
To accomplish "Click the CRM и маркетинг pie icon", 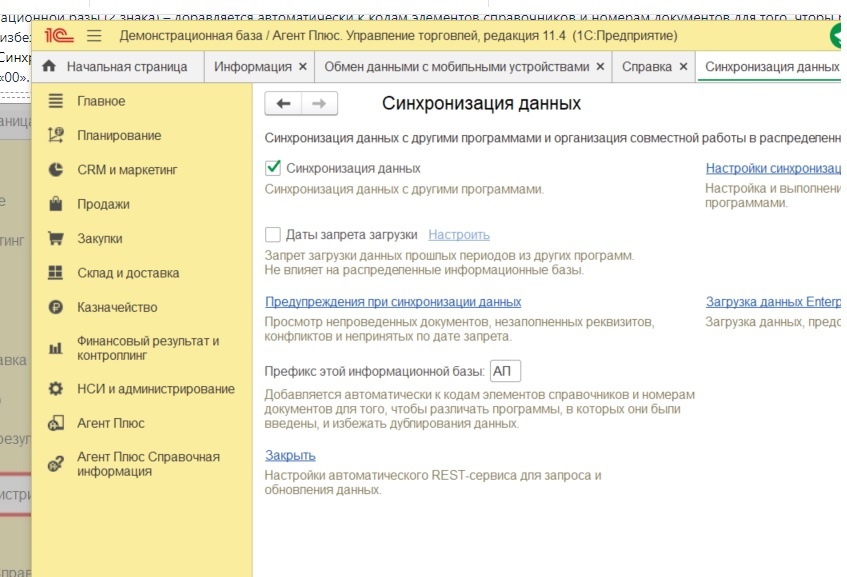I will coord(56,170).
